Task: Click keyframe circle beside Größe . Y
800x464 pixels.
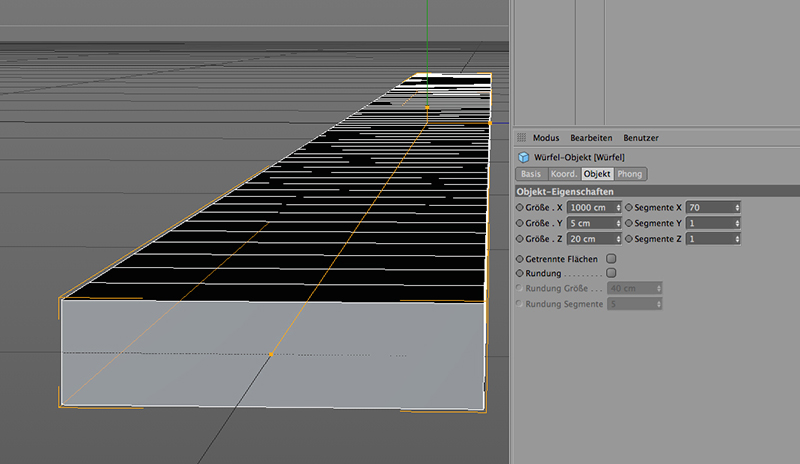Action: coord(519,223)
